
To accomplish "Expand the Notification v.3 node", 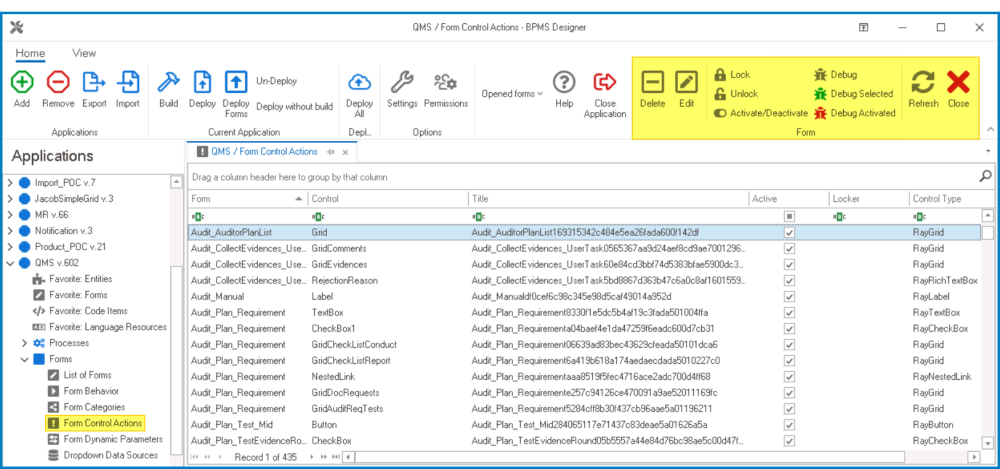I will click(x=10, y=230).
